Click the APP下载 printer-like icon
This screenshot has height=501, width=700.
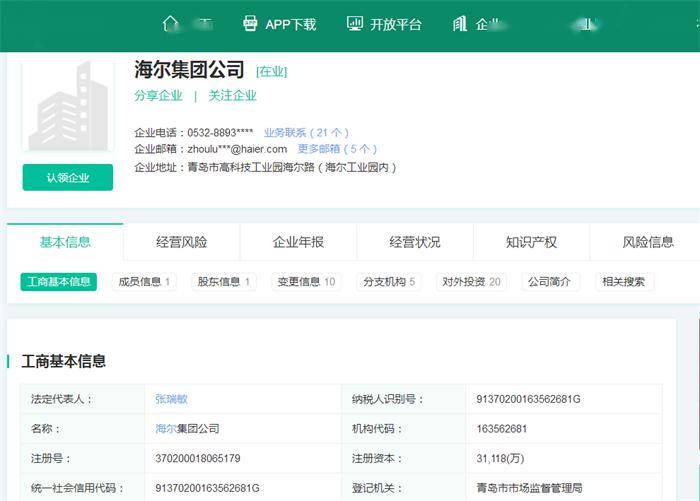(250, 23)
